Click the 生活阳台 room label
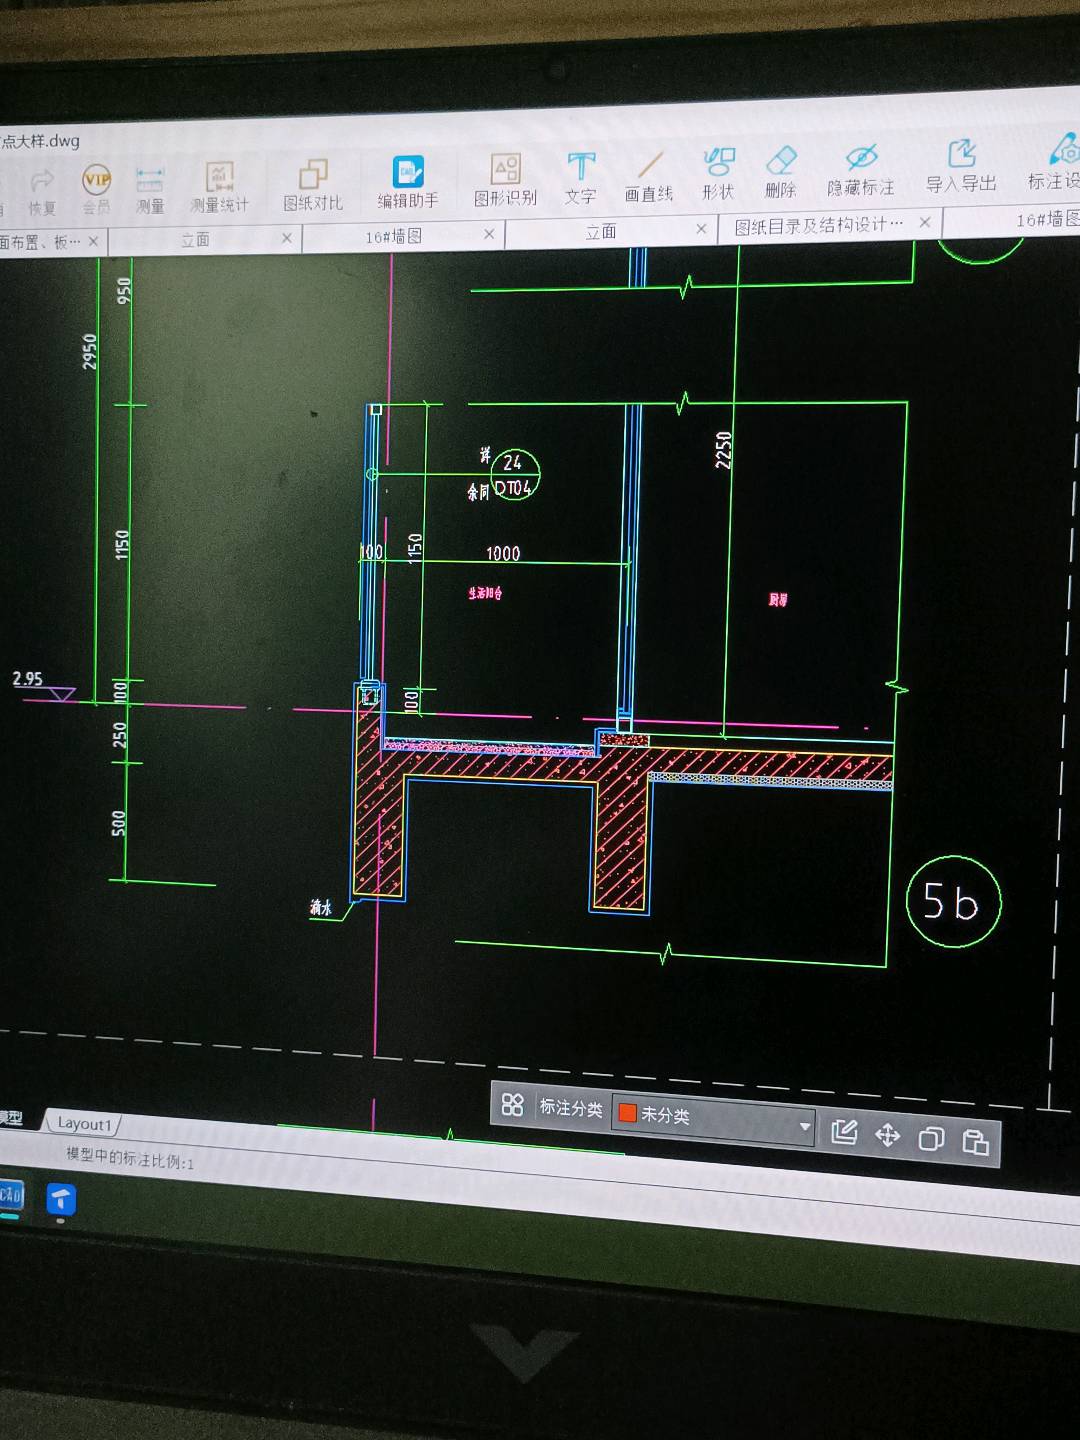1080x1440 pixels. tap(485, 593)
